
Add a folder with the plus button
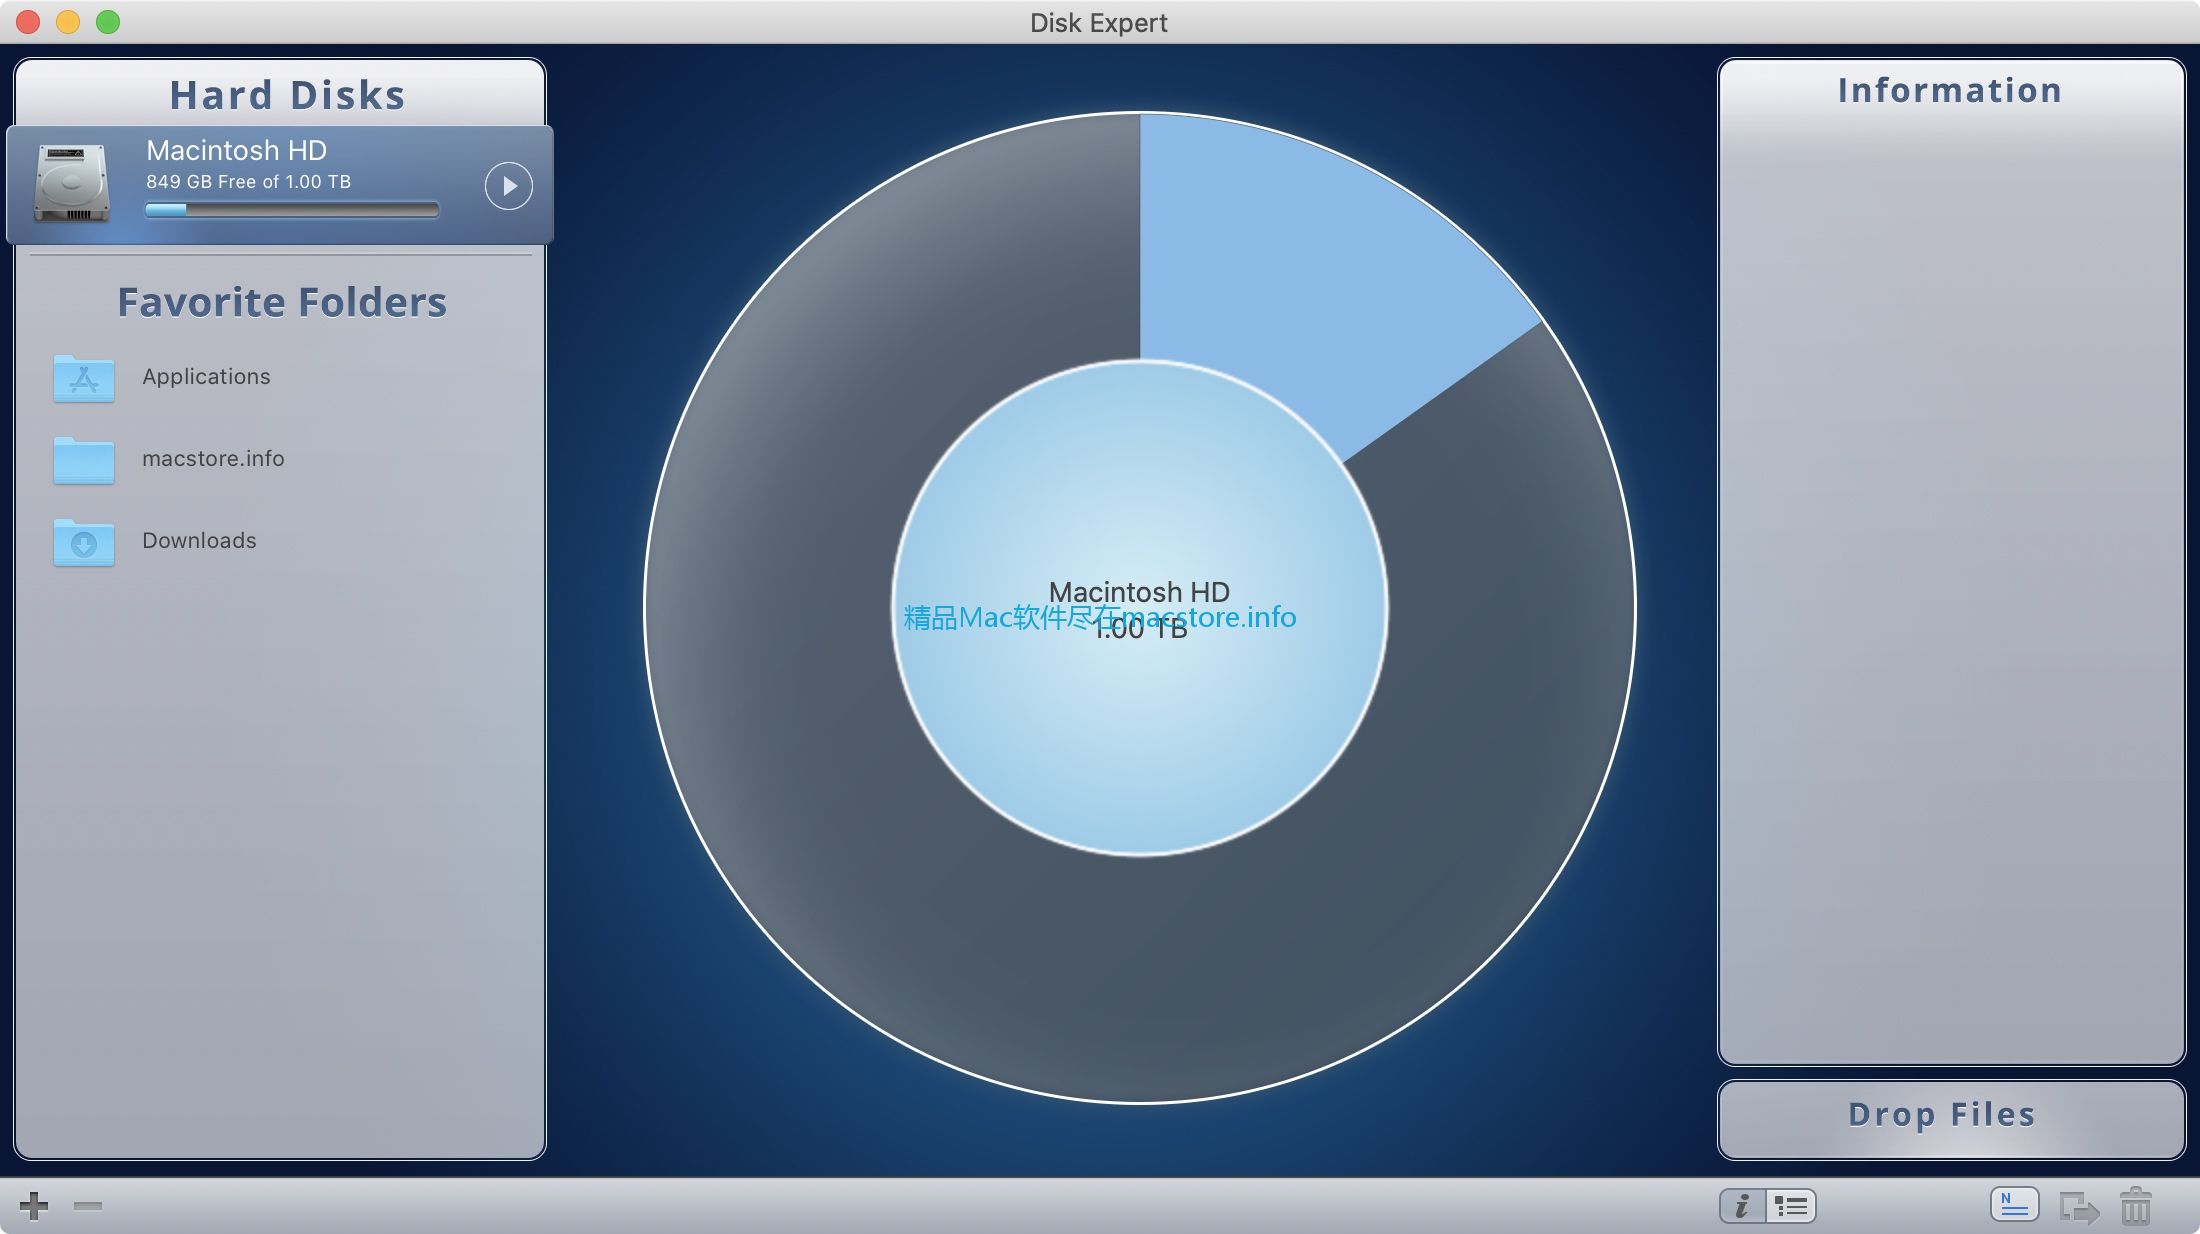click(34, 1206)
